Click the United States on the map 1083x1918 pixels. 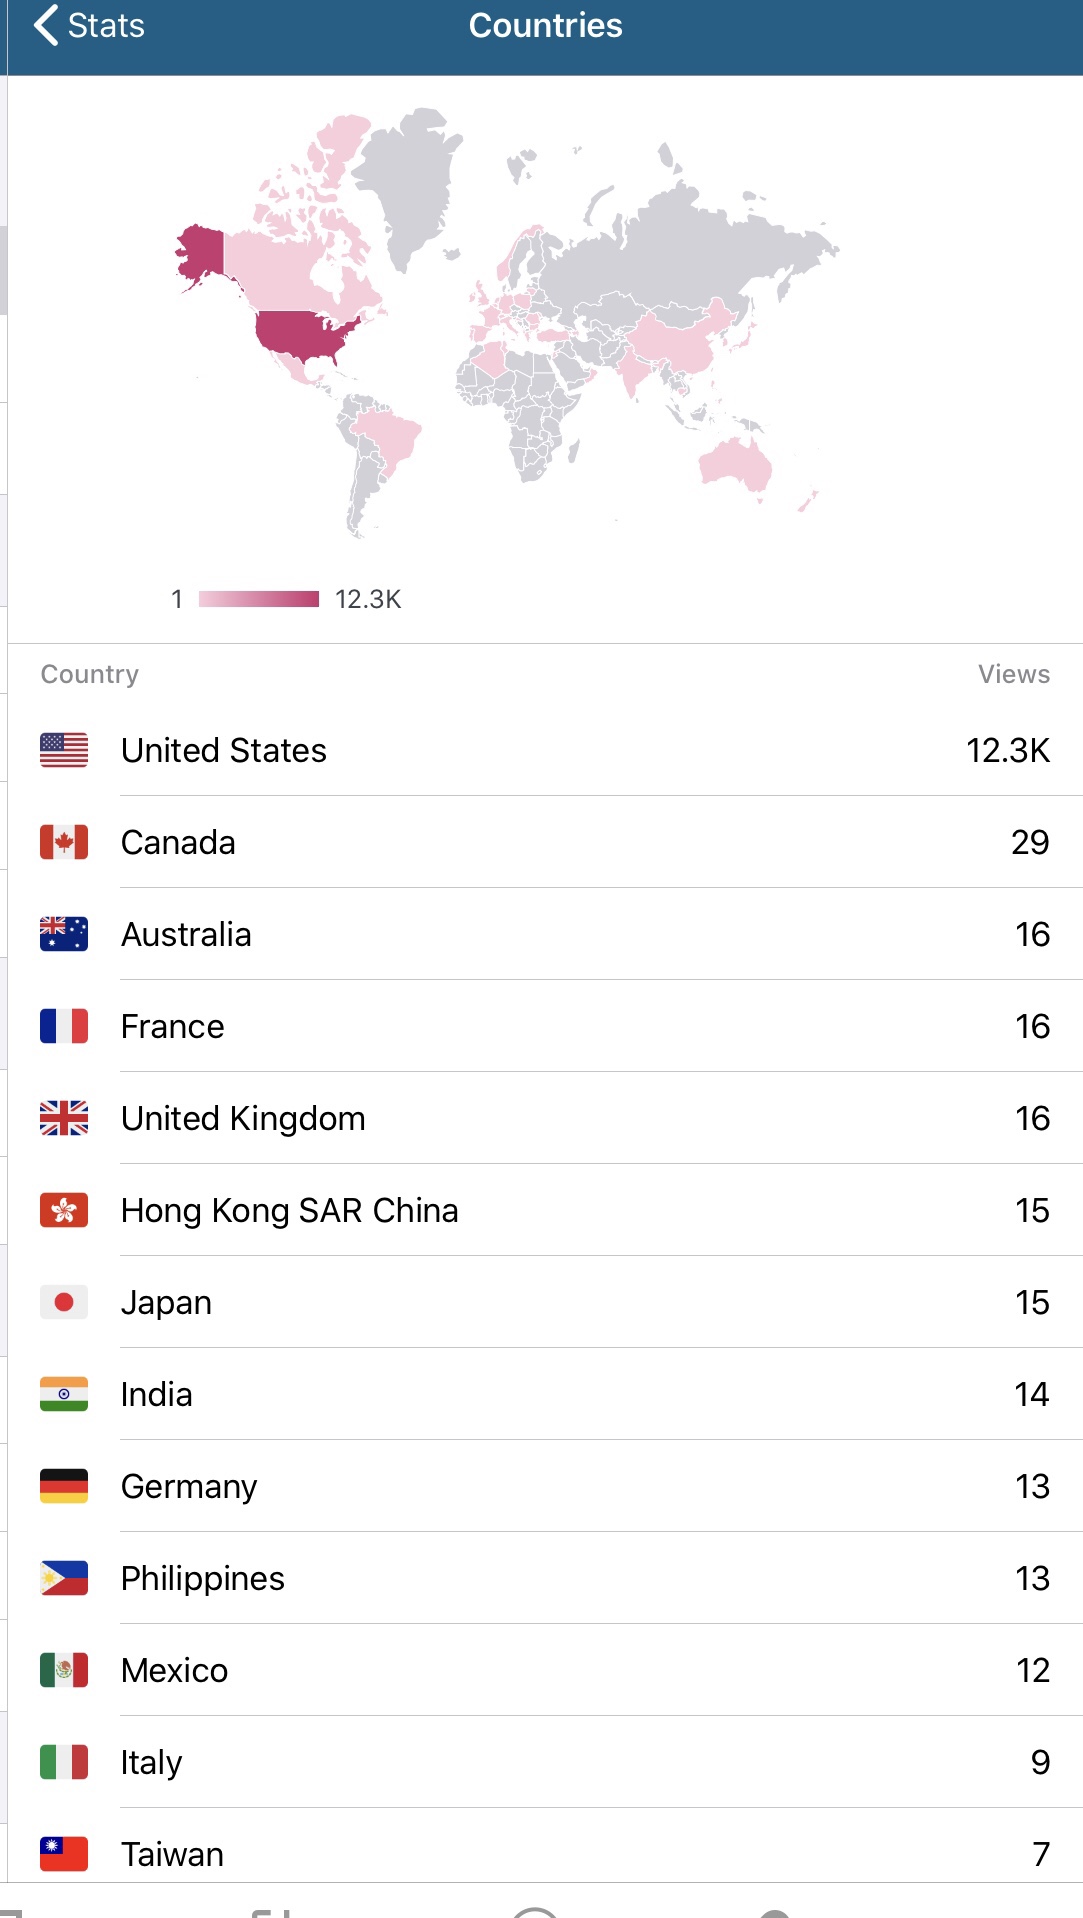tap(305, 335)
